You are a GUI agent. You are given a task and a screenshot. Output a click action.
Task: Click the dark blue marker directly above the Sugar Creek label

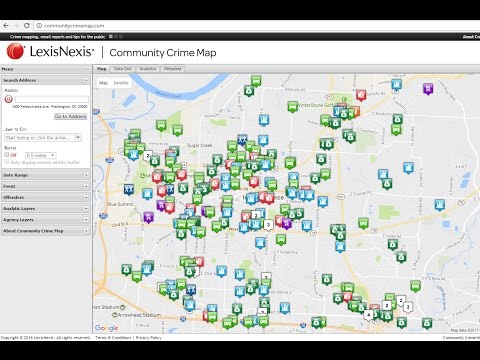242,140
